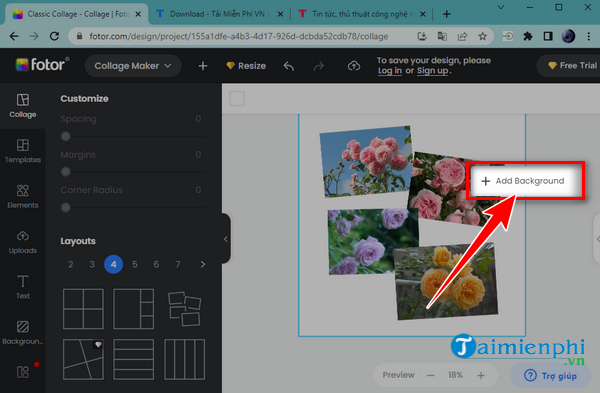Image resolution: width=600 pixels, height=393 pixels.
Task: Click the address bar URL
Action: [238, 36]
